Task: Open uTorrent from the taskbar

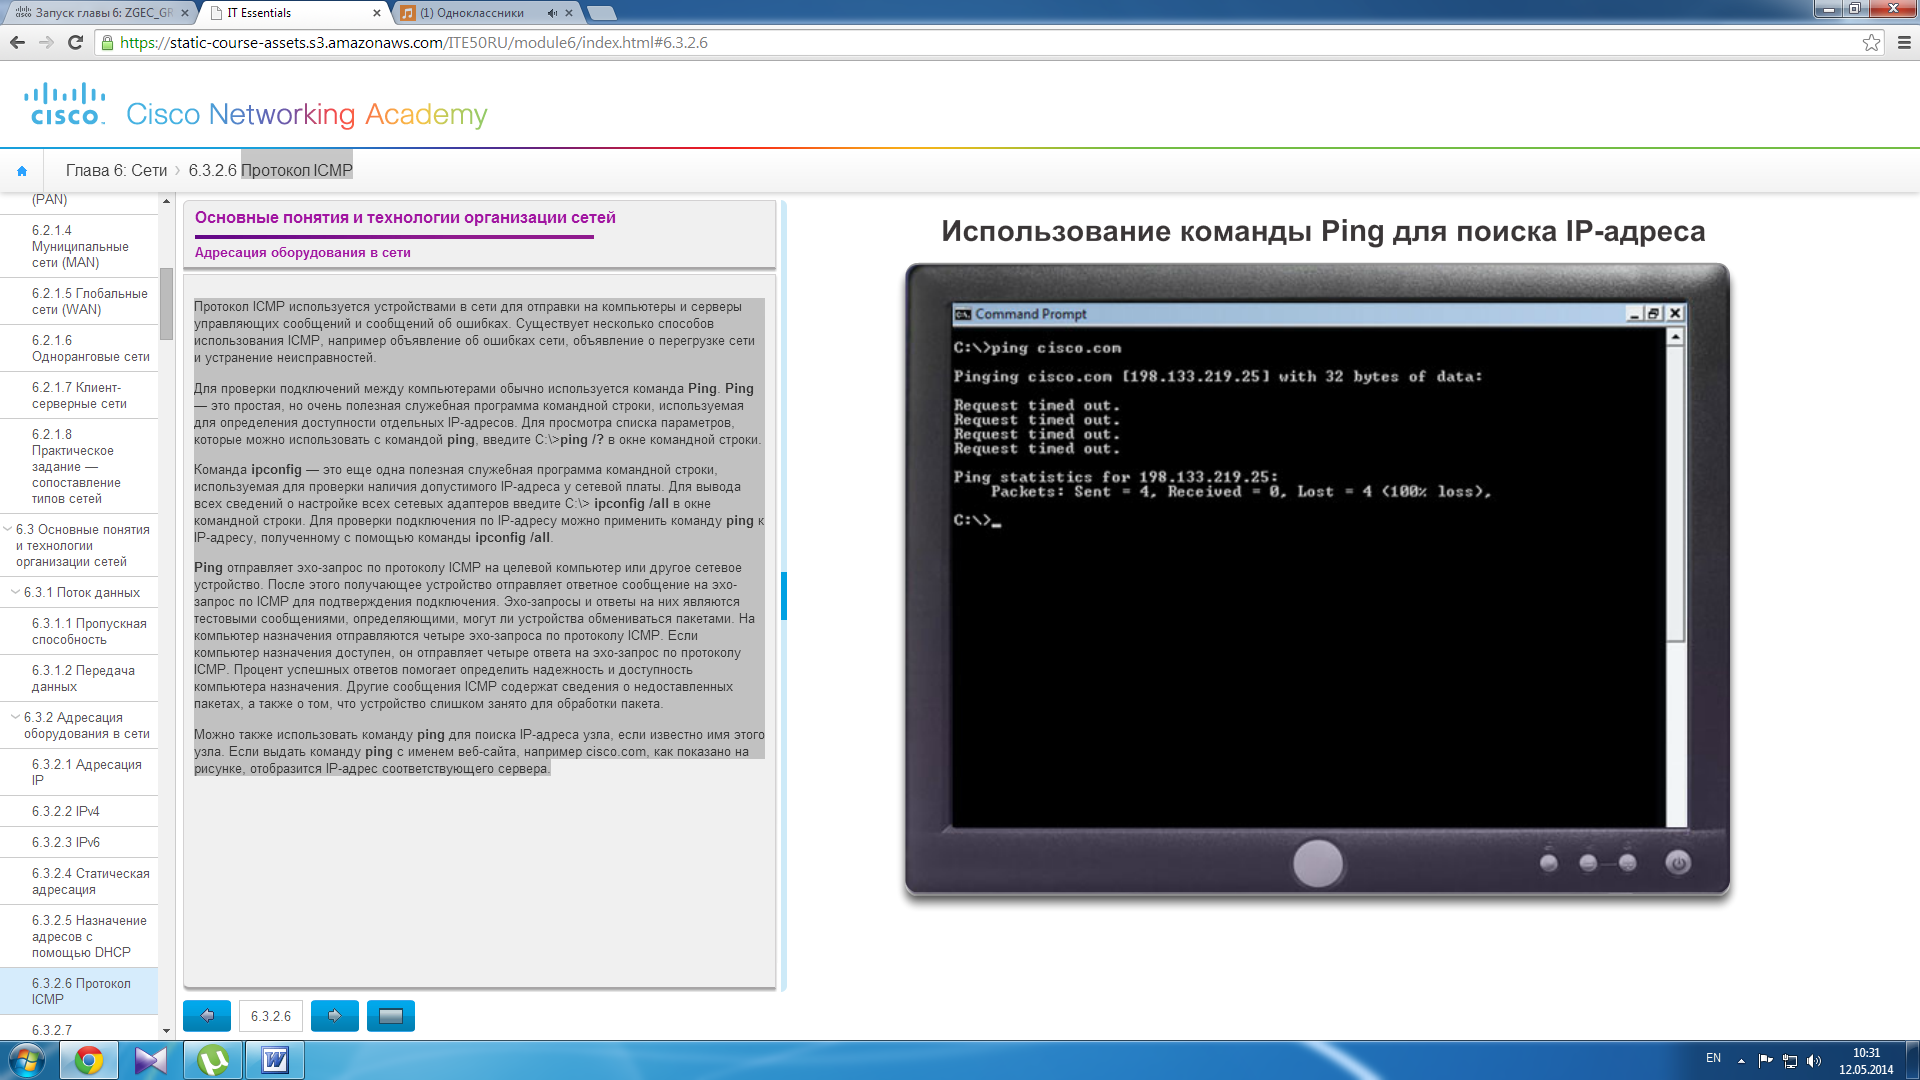Action: pyautogui.click(x=212, y=1060)
